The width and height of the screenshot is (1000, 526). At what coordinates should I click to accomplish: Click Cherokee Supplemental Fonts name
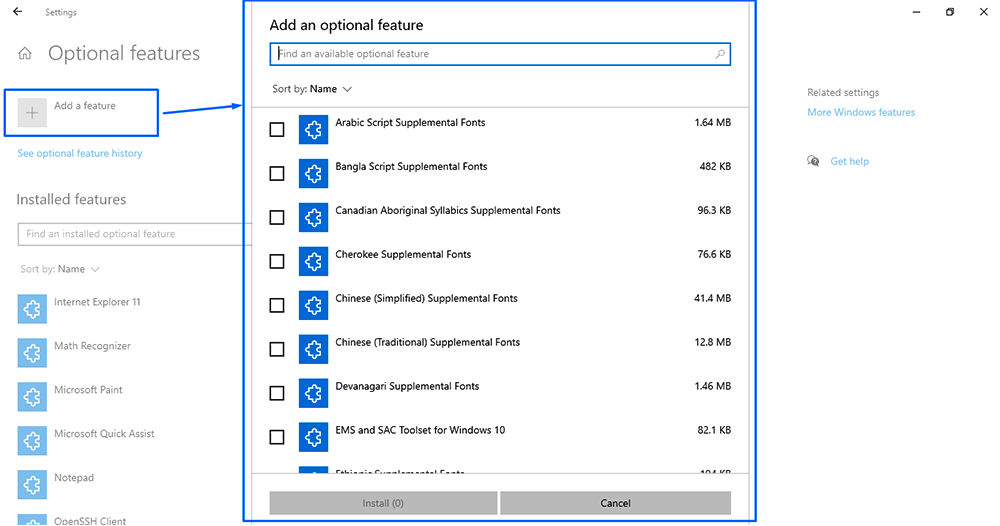pyautogui.click(x=403, y=254)
